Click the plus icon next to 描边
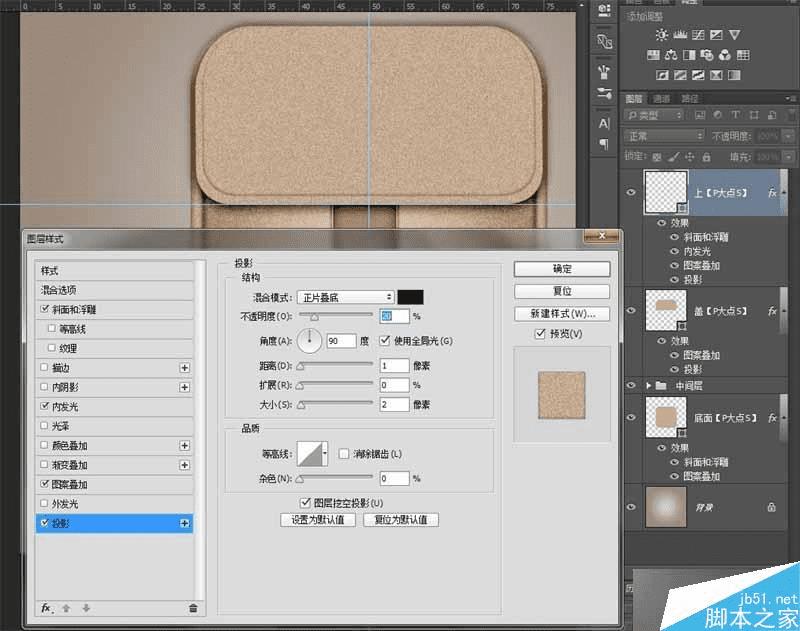Image resolution: width=800 pixels, height=631 pixels. point(184,368)
